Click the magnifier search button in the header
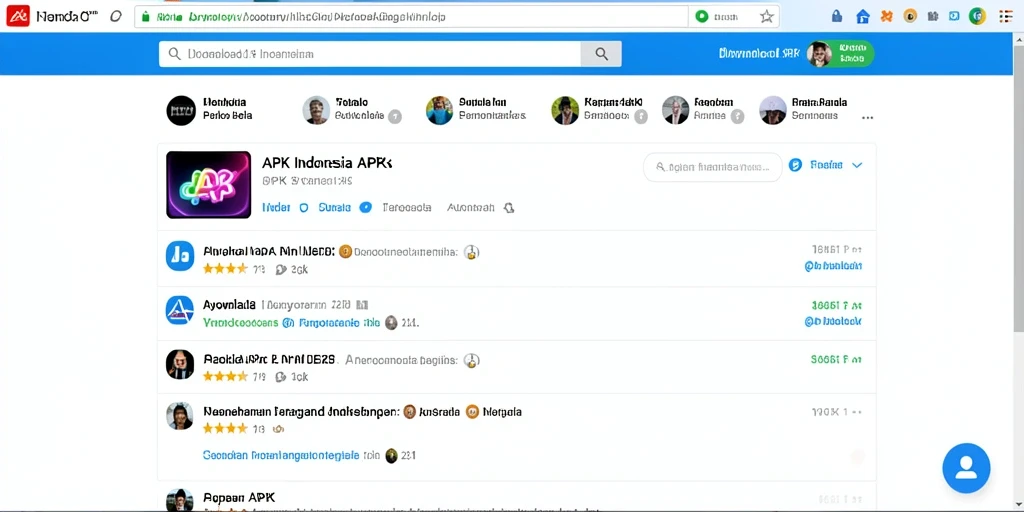1024x512 pixels. pyautogui.click(x=601, y=54)
